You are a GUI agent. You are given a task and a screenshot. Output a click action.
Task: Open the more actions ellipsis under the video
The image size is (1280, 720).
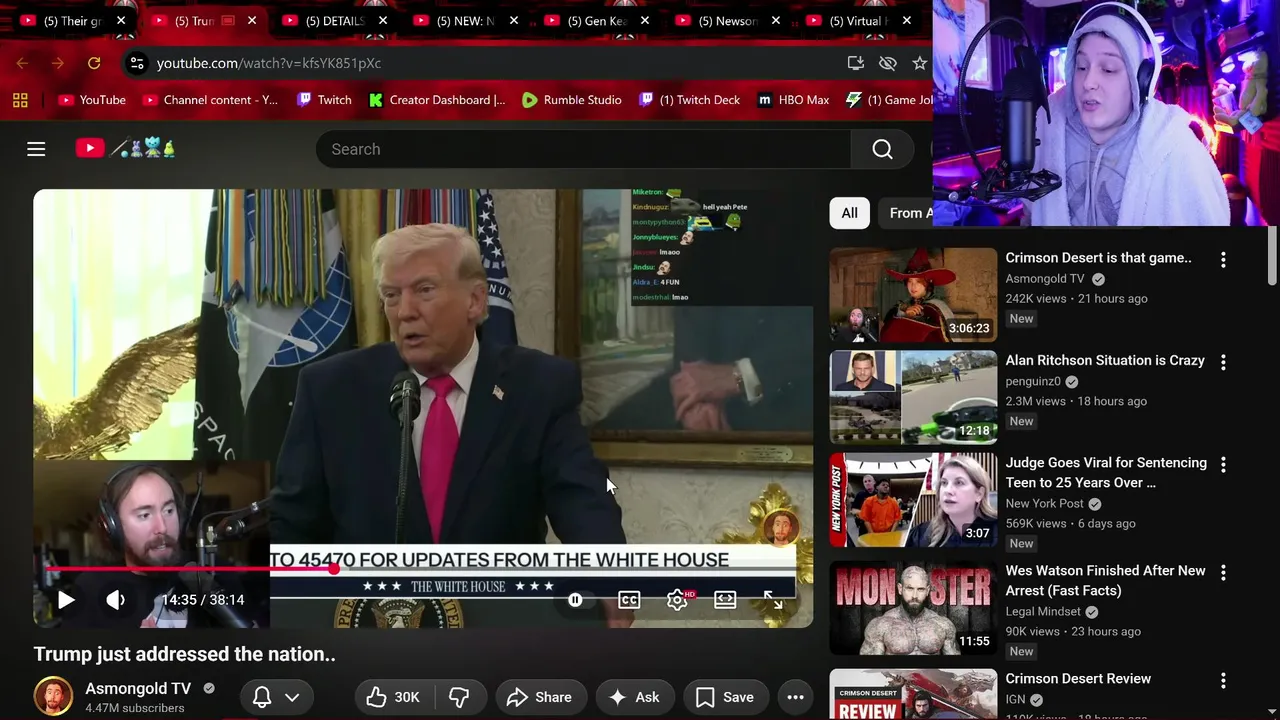pyautogui.click(x=796, y=697)
